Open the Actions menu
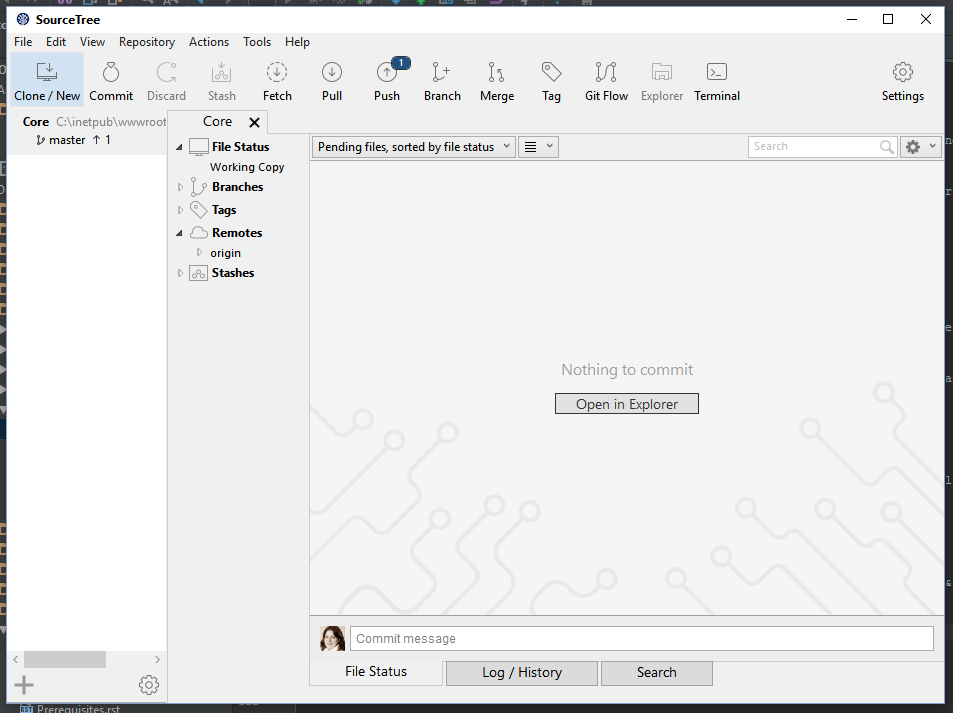 [208, 42]
